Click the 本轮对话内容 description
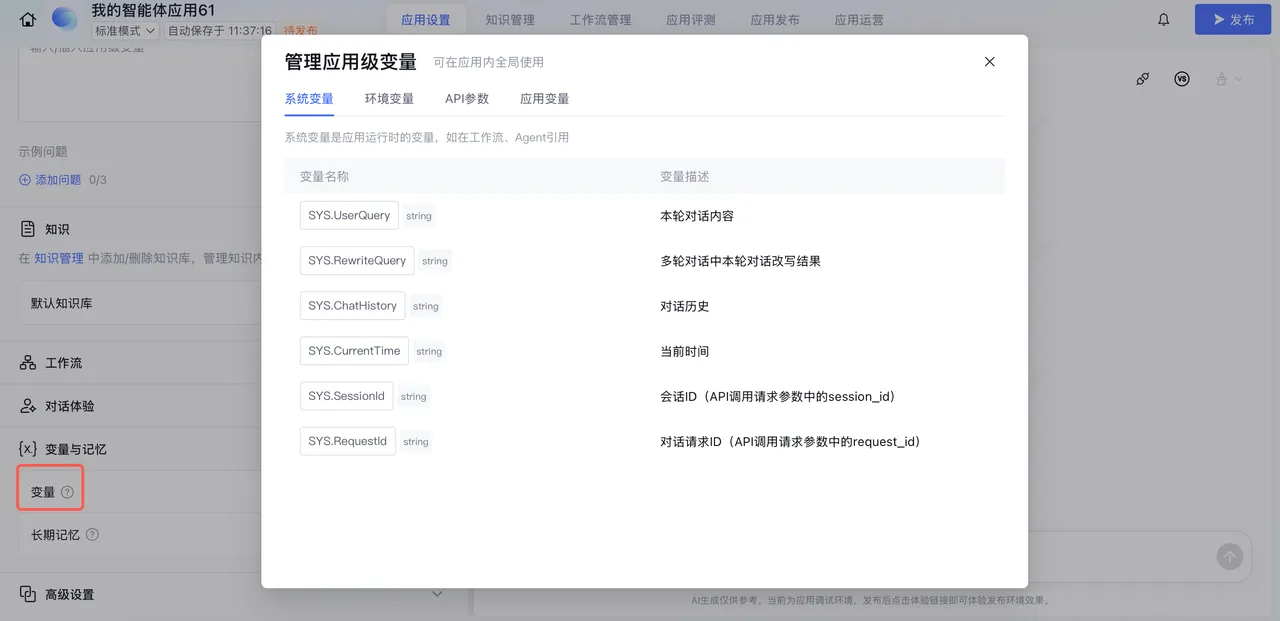Viewport: 1280px width, 621px height. pos(697,216)
